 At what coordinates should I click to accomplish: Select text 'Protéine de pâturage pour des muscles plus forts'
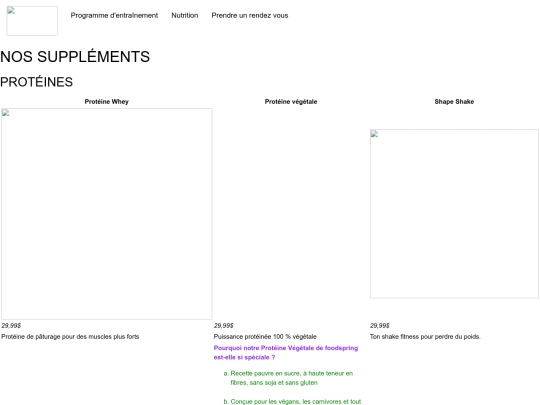70,336
